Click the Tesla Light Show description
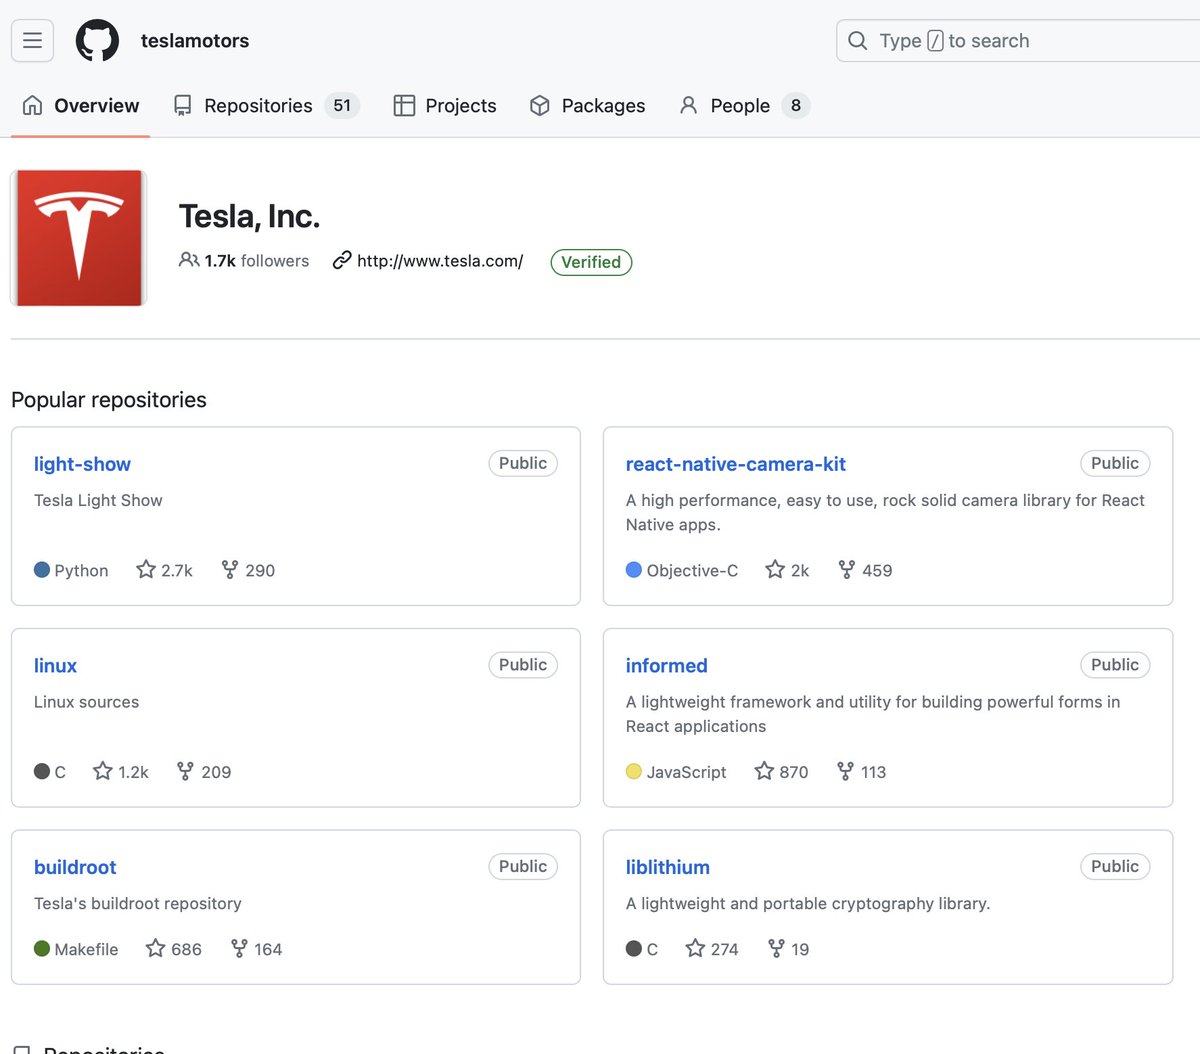The height and width of the screenshot is (1054, 1200). pos(98,500)
